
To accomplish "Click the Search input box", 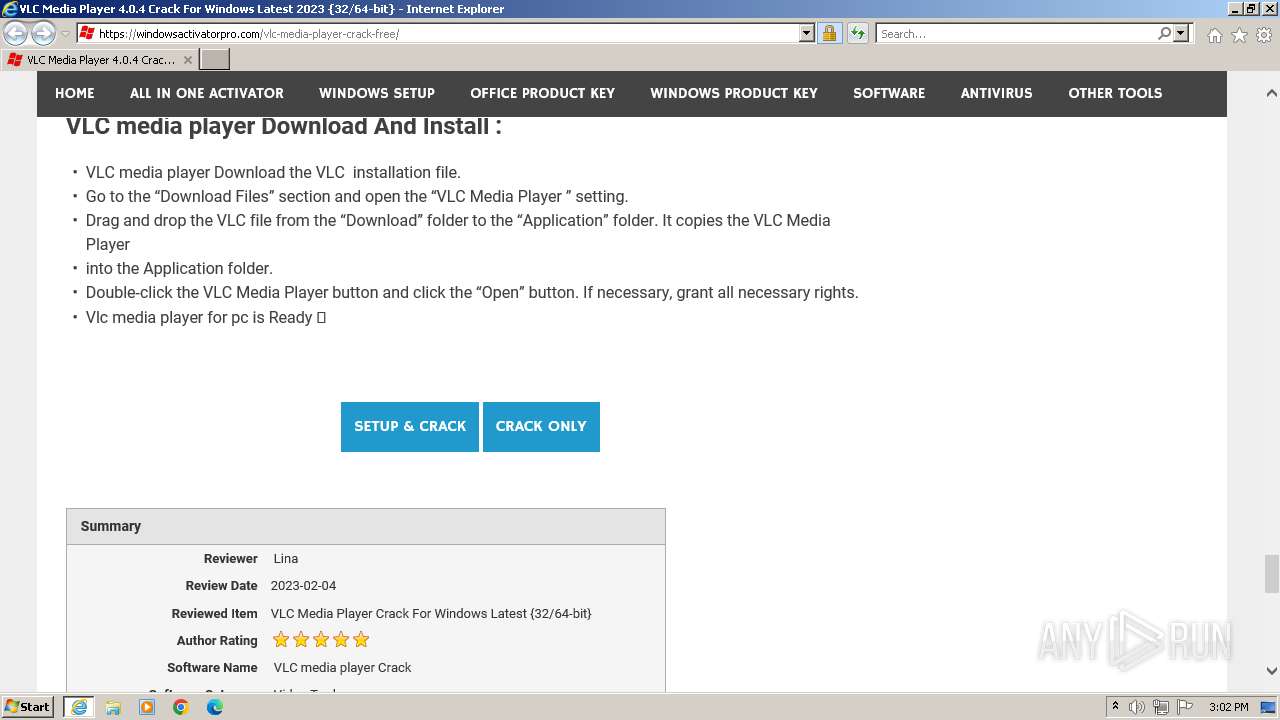I will pyautogui.click(x=1017, y=34).
